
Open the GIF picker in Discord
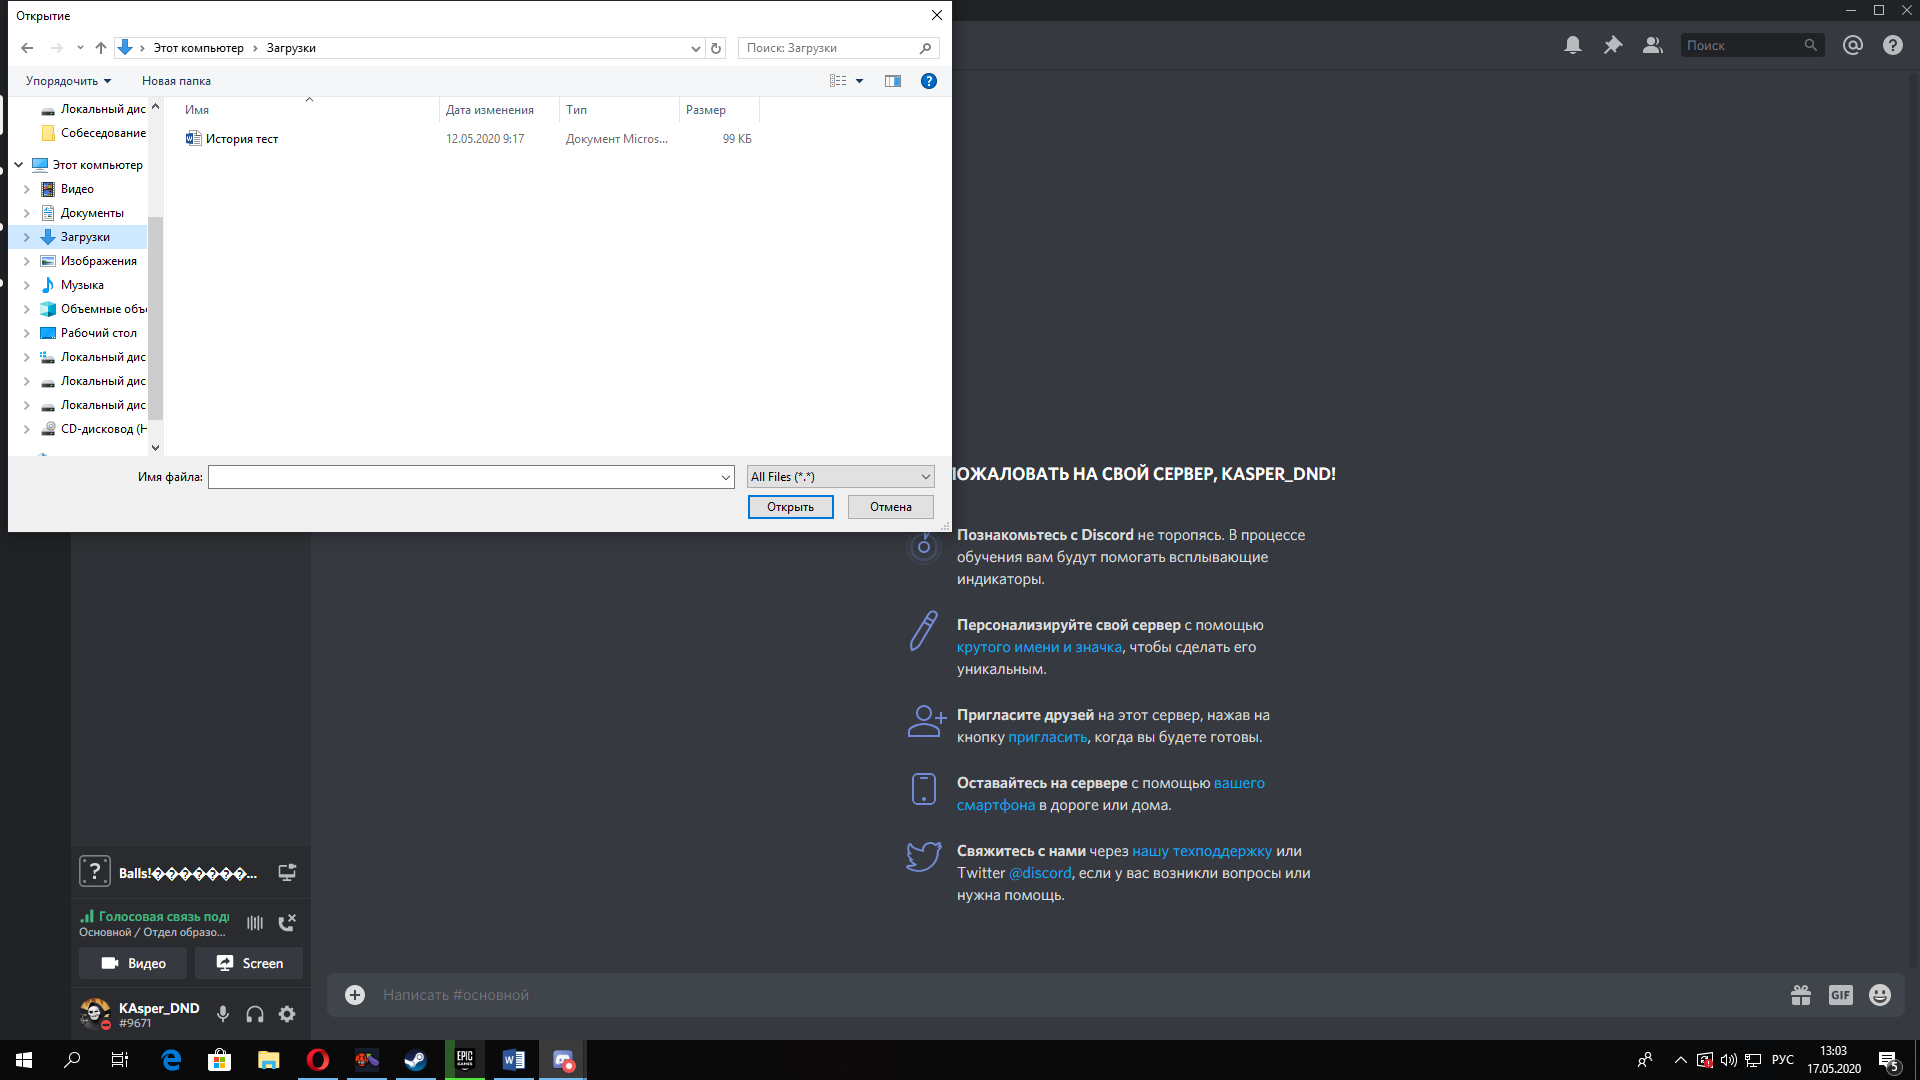[x=1841, y=995]
